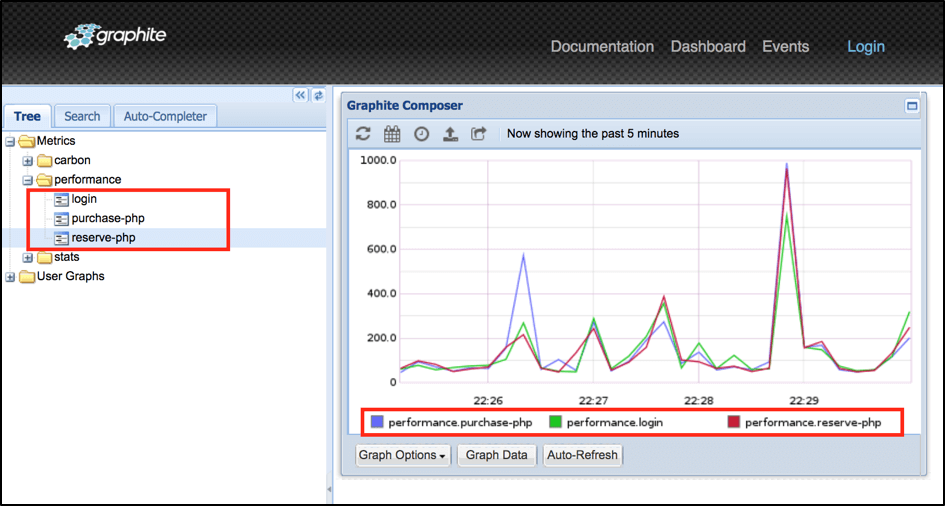The width and height of the screenshot is (945, 506).
Task: Click the green login legend swatch
Action: (x=555, y=422)
